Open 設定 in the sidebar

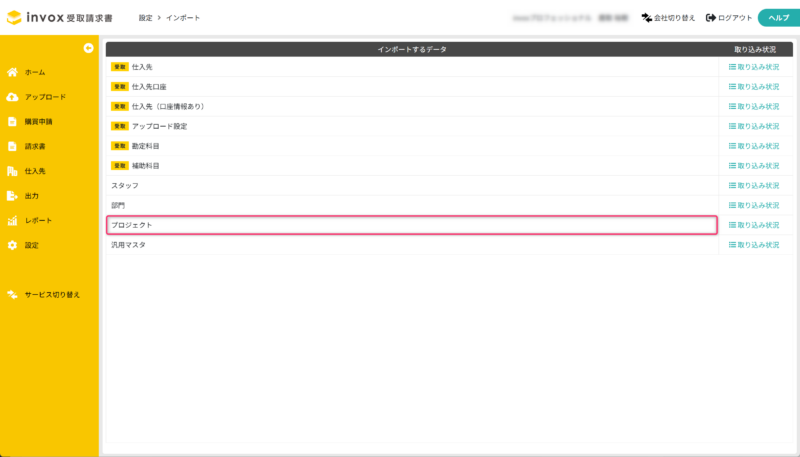[x=32, y=245]
